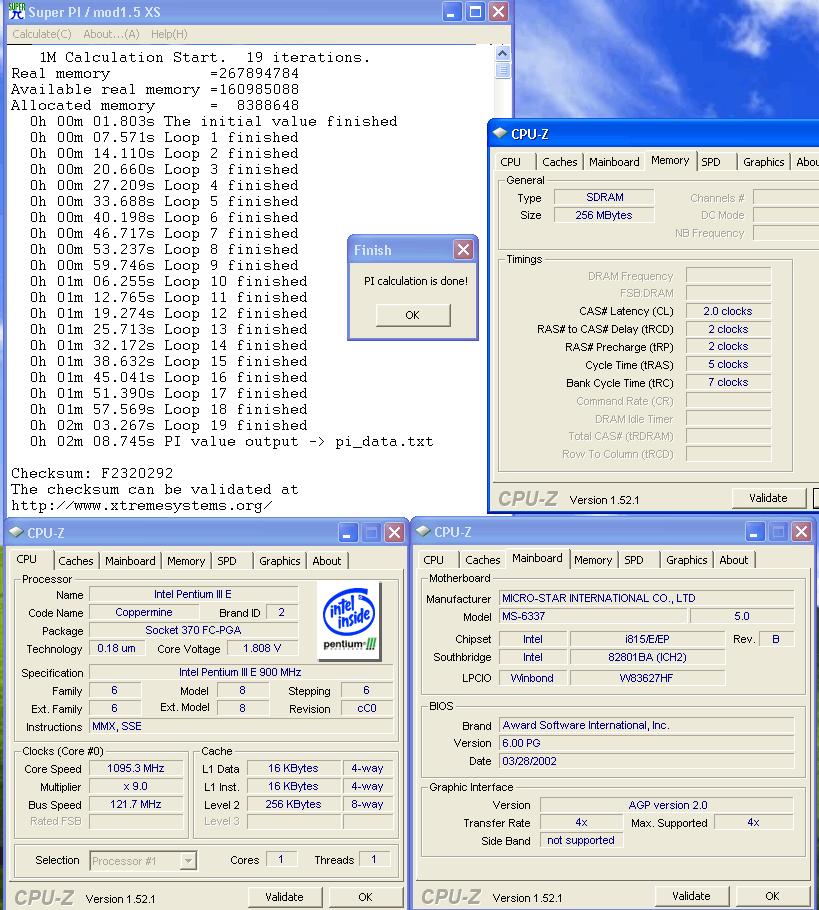Image resolution: width=819 pixels, height=910 pixels.
Task: Select SPD tab in the Memory CPU-Z window
Action: (710, 162)
